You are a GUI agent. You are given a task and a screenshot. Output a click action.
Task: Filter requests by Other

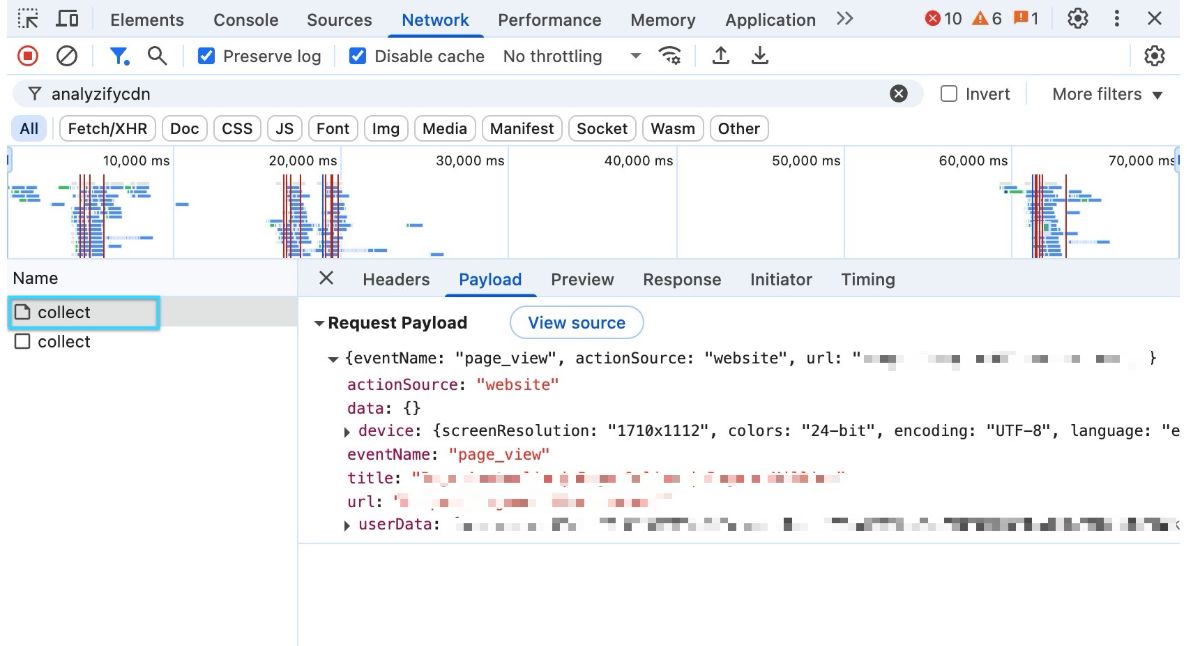738,128
